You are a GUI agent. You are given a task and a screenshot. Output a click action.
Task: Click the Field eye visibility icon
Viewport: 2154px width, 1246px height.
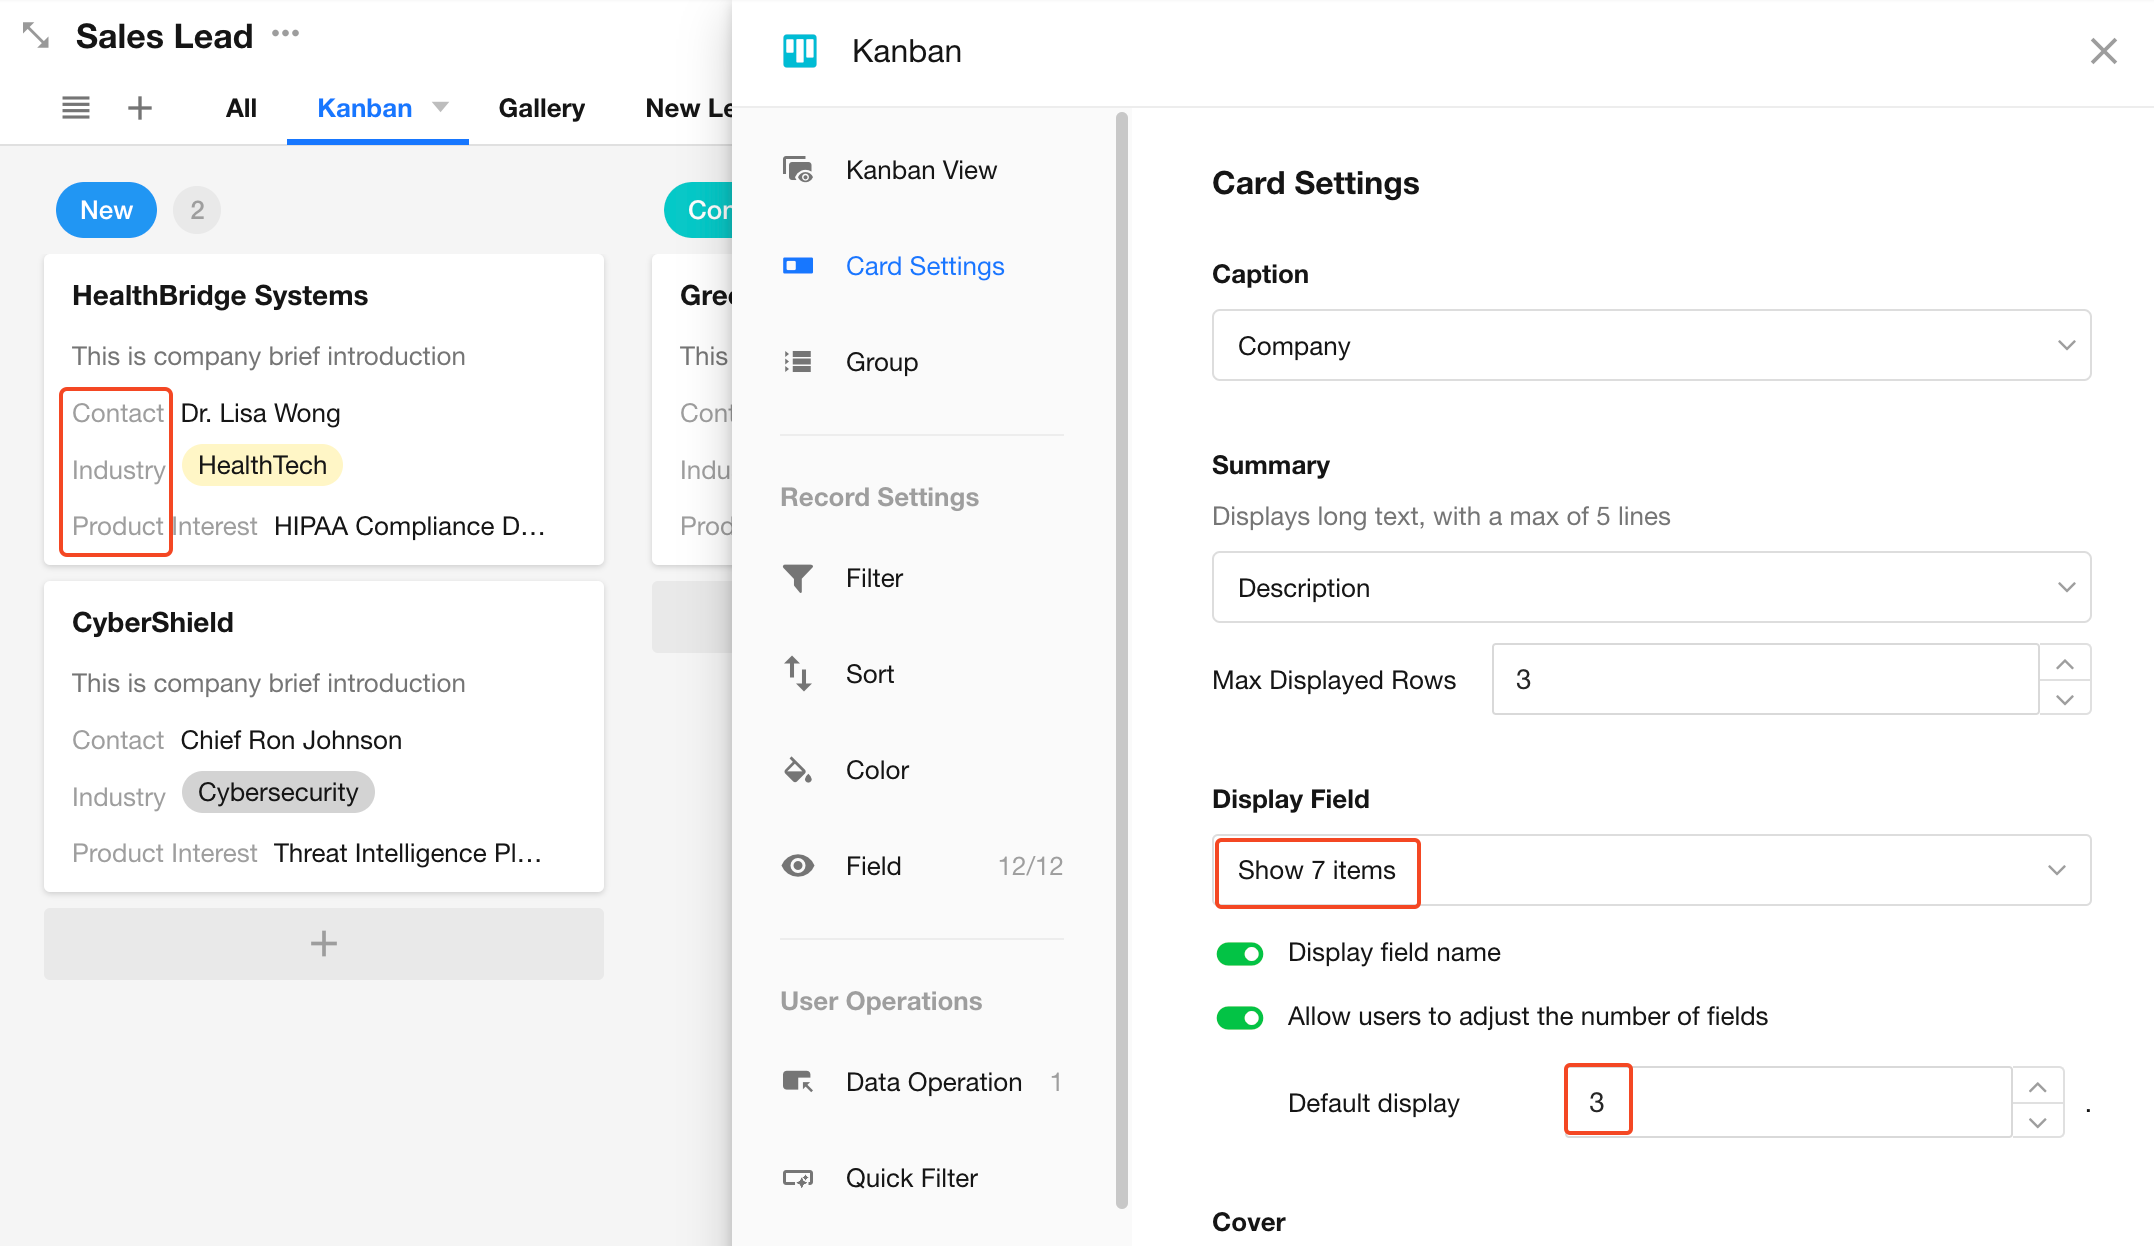797,866
